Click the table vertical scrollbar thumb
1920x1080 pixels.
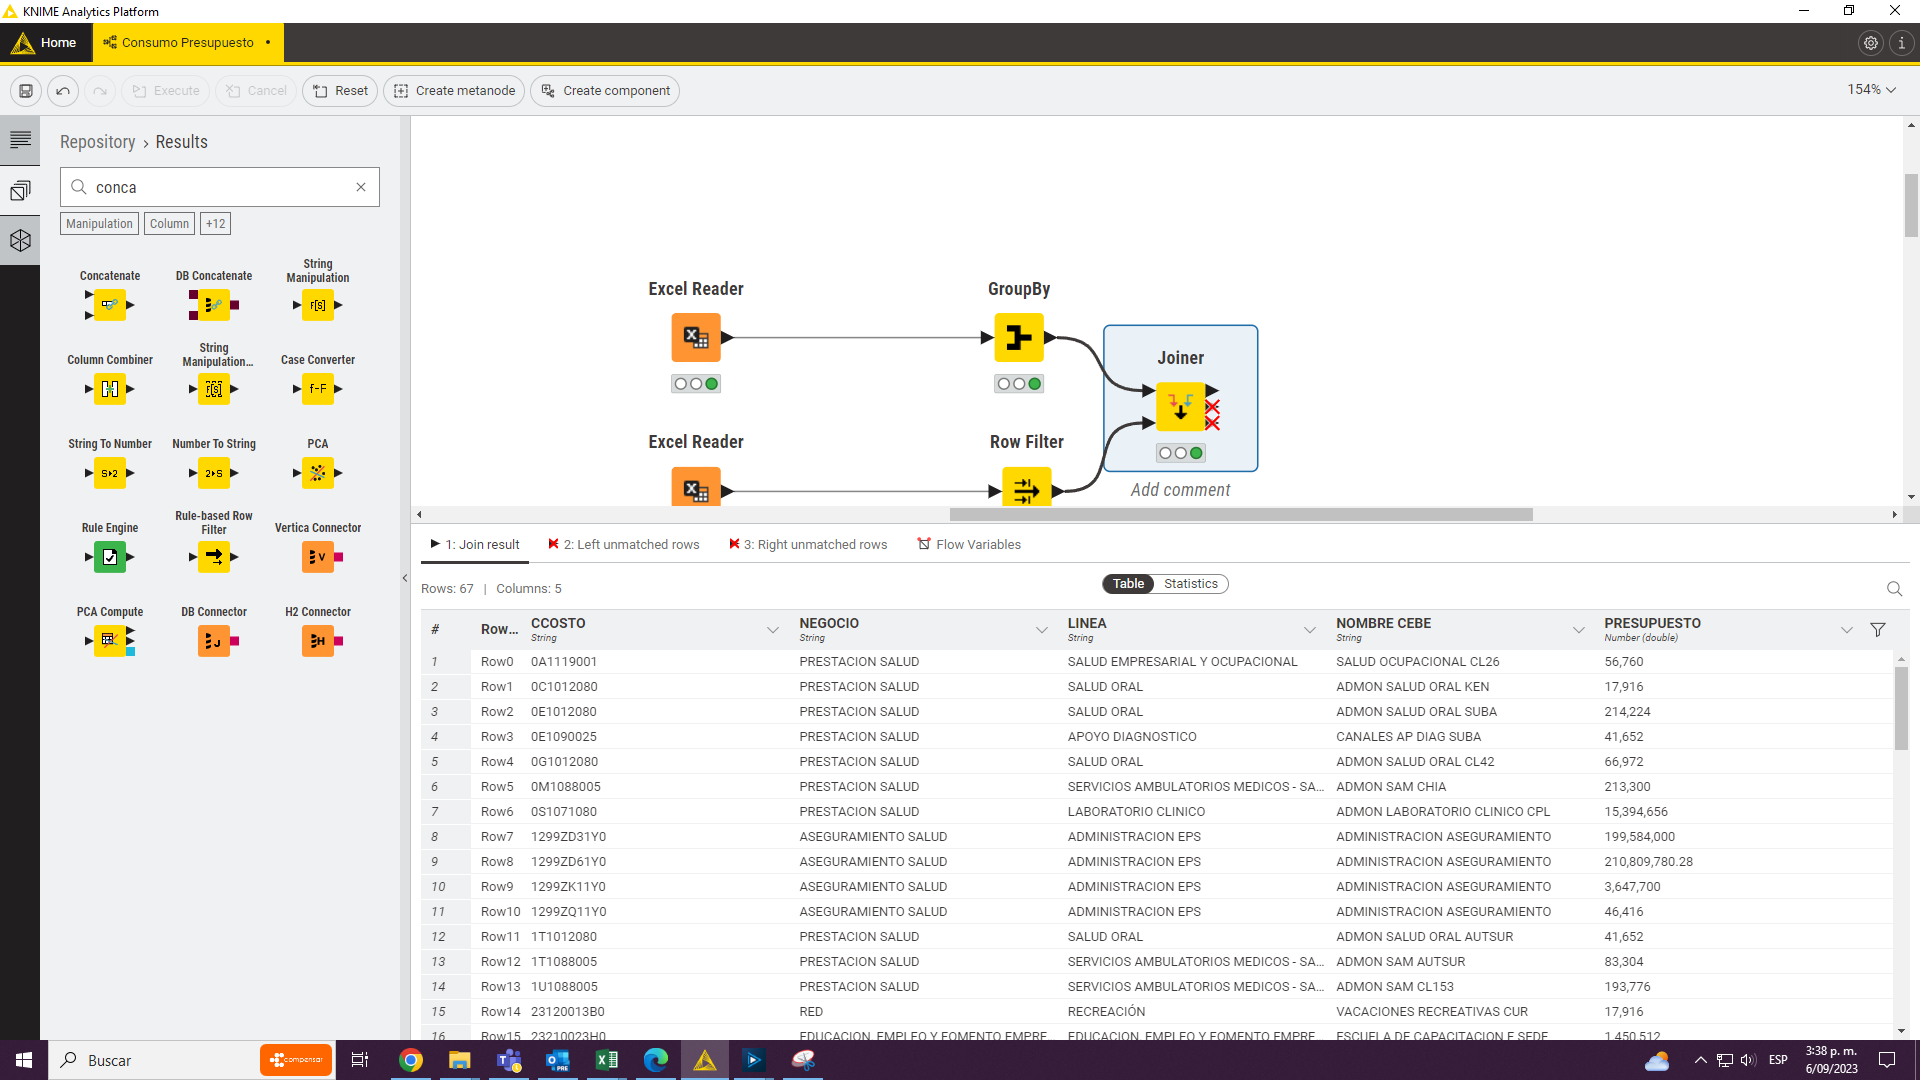1901,708
